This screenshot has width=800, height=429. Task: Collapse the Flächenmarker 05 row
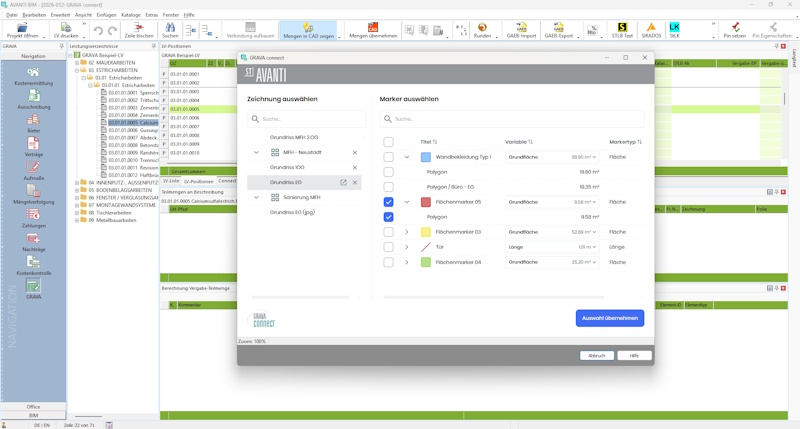(x=407, y=202)
